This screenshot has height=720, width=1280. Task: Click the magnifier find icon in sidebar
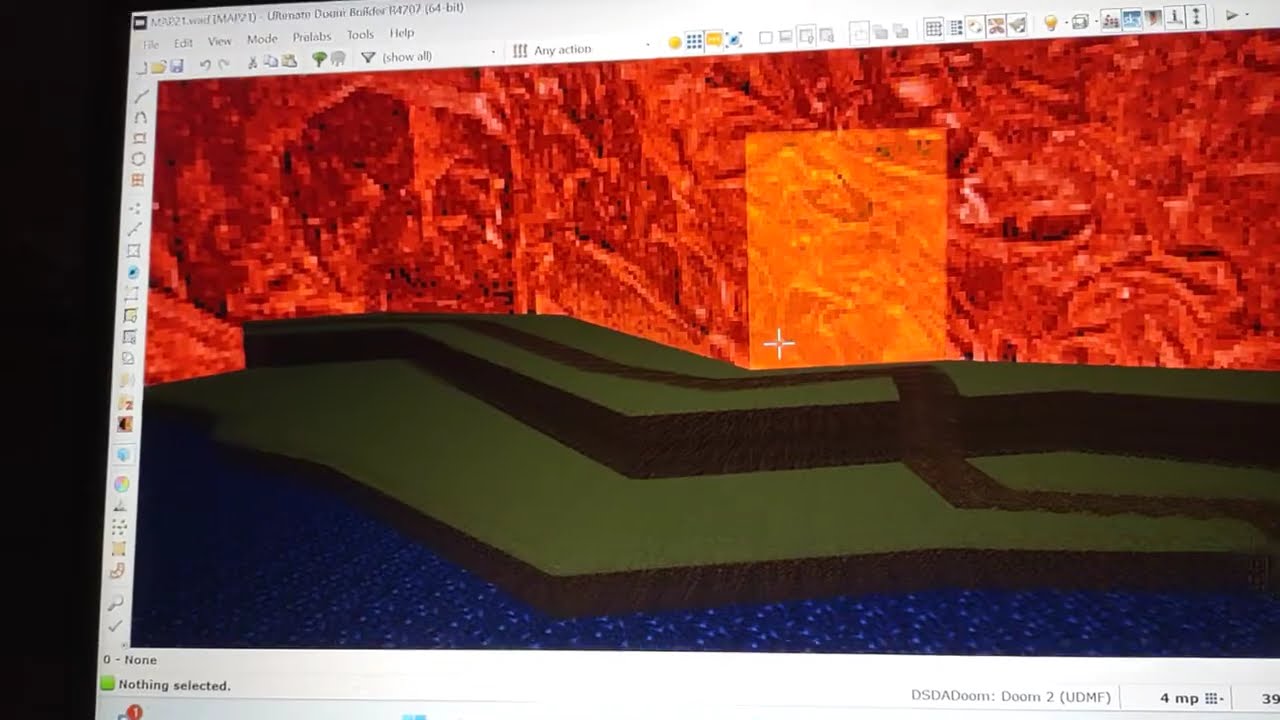[116, 604]
